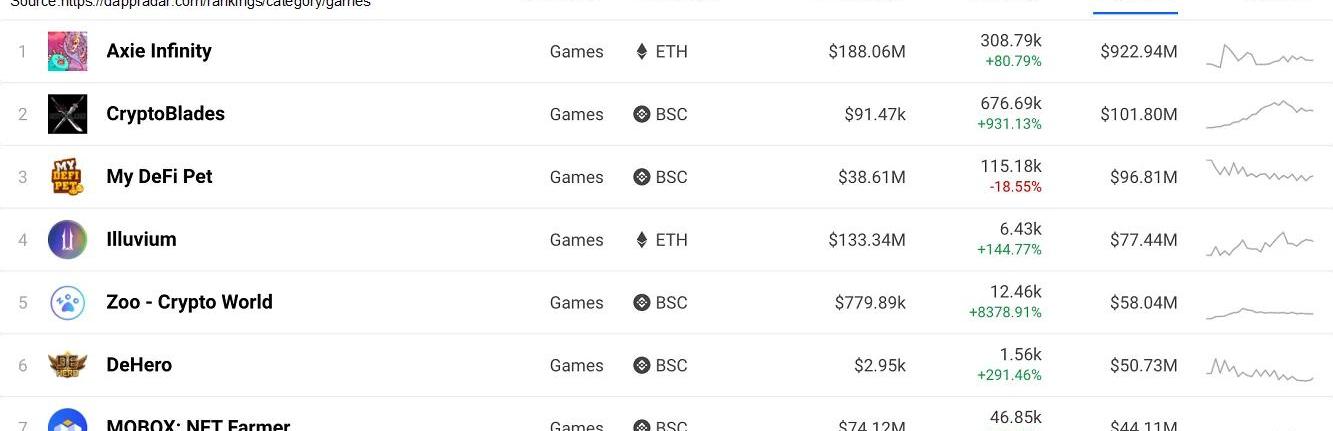1333x431 pixels.
Task: Click the Zoo - Crypto World paw icon
Action: 67,302
